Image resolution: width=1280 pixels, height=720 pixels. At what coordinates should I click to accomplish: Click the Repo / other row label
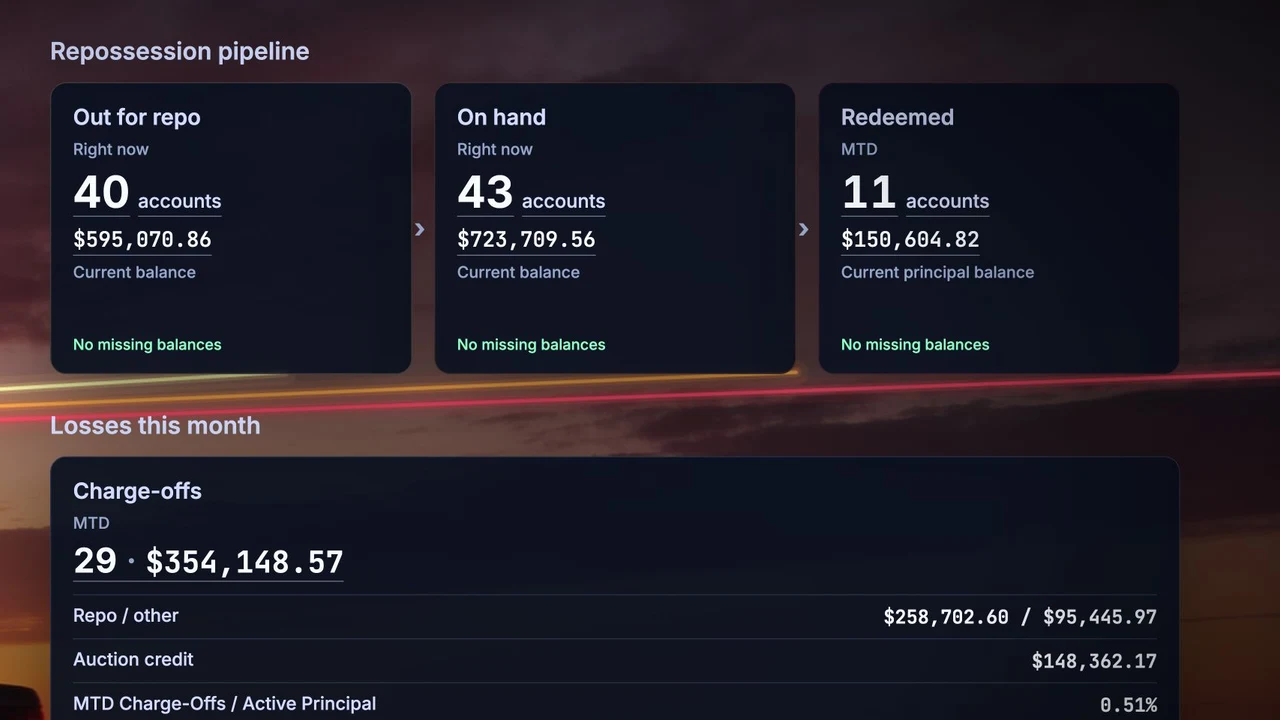[126, 616]
